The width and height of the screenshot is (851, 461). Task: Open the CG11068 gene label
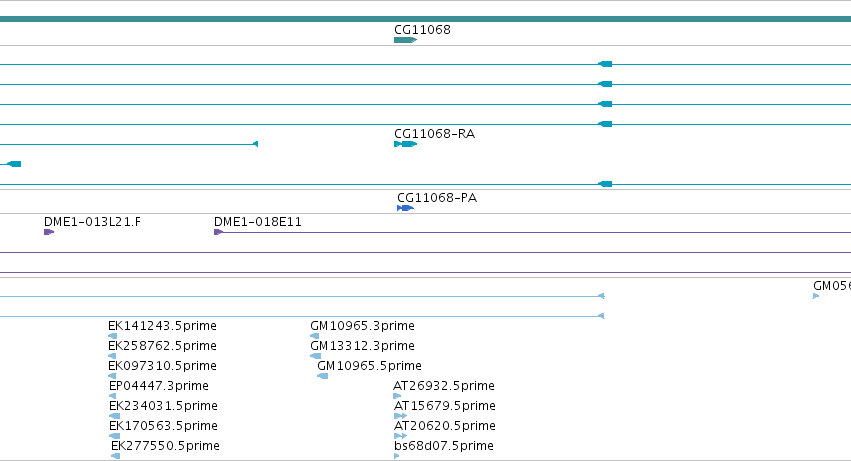tap(422, 29)
